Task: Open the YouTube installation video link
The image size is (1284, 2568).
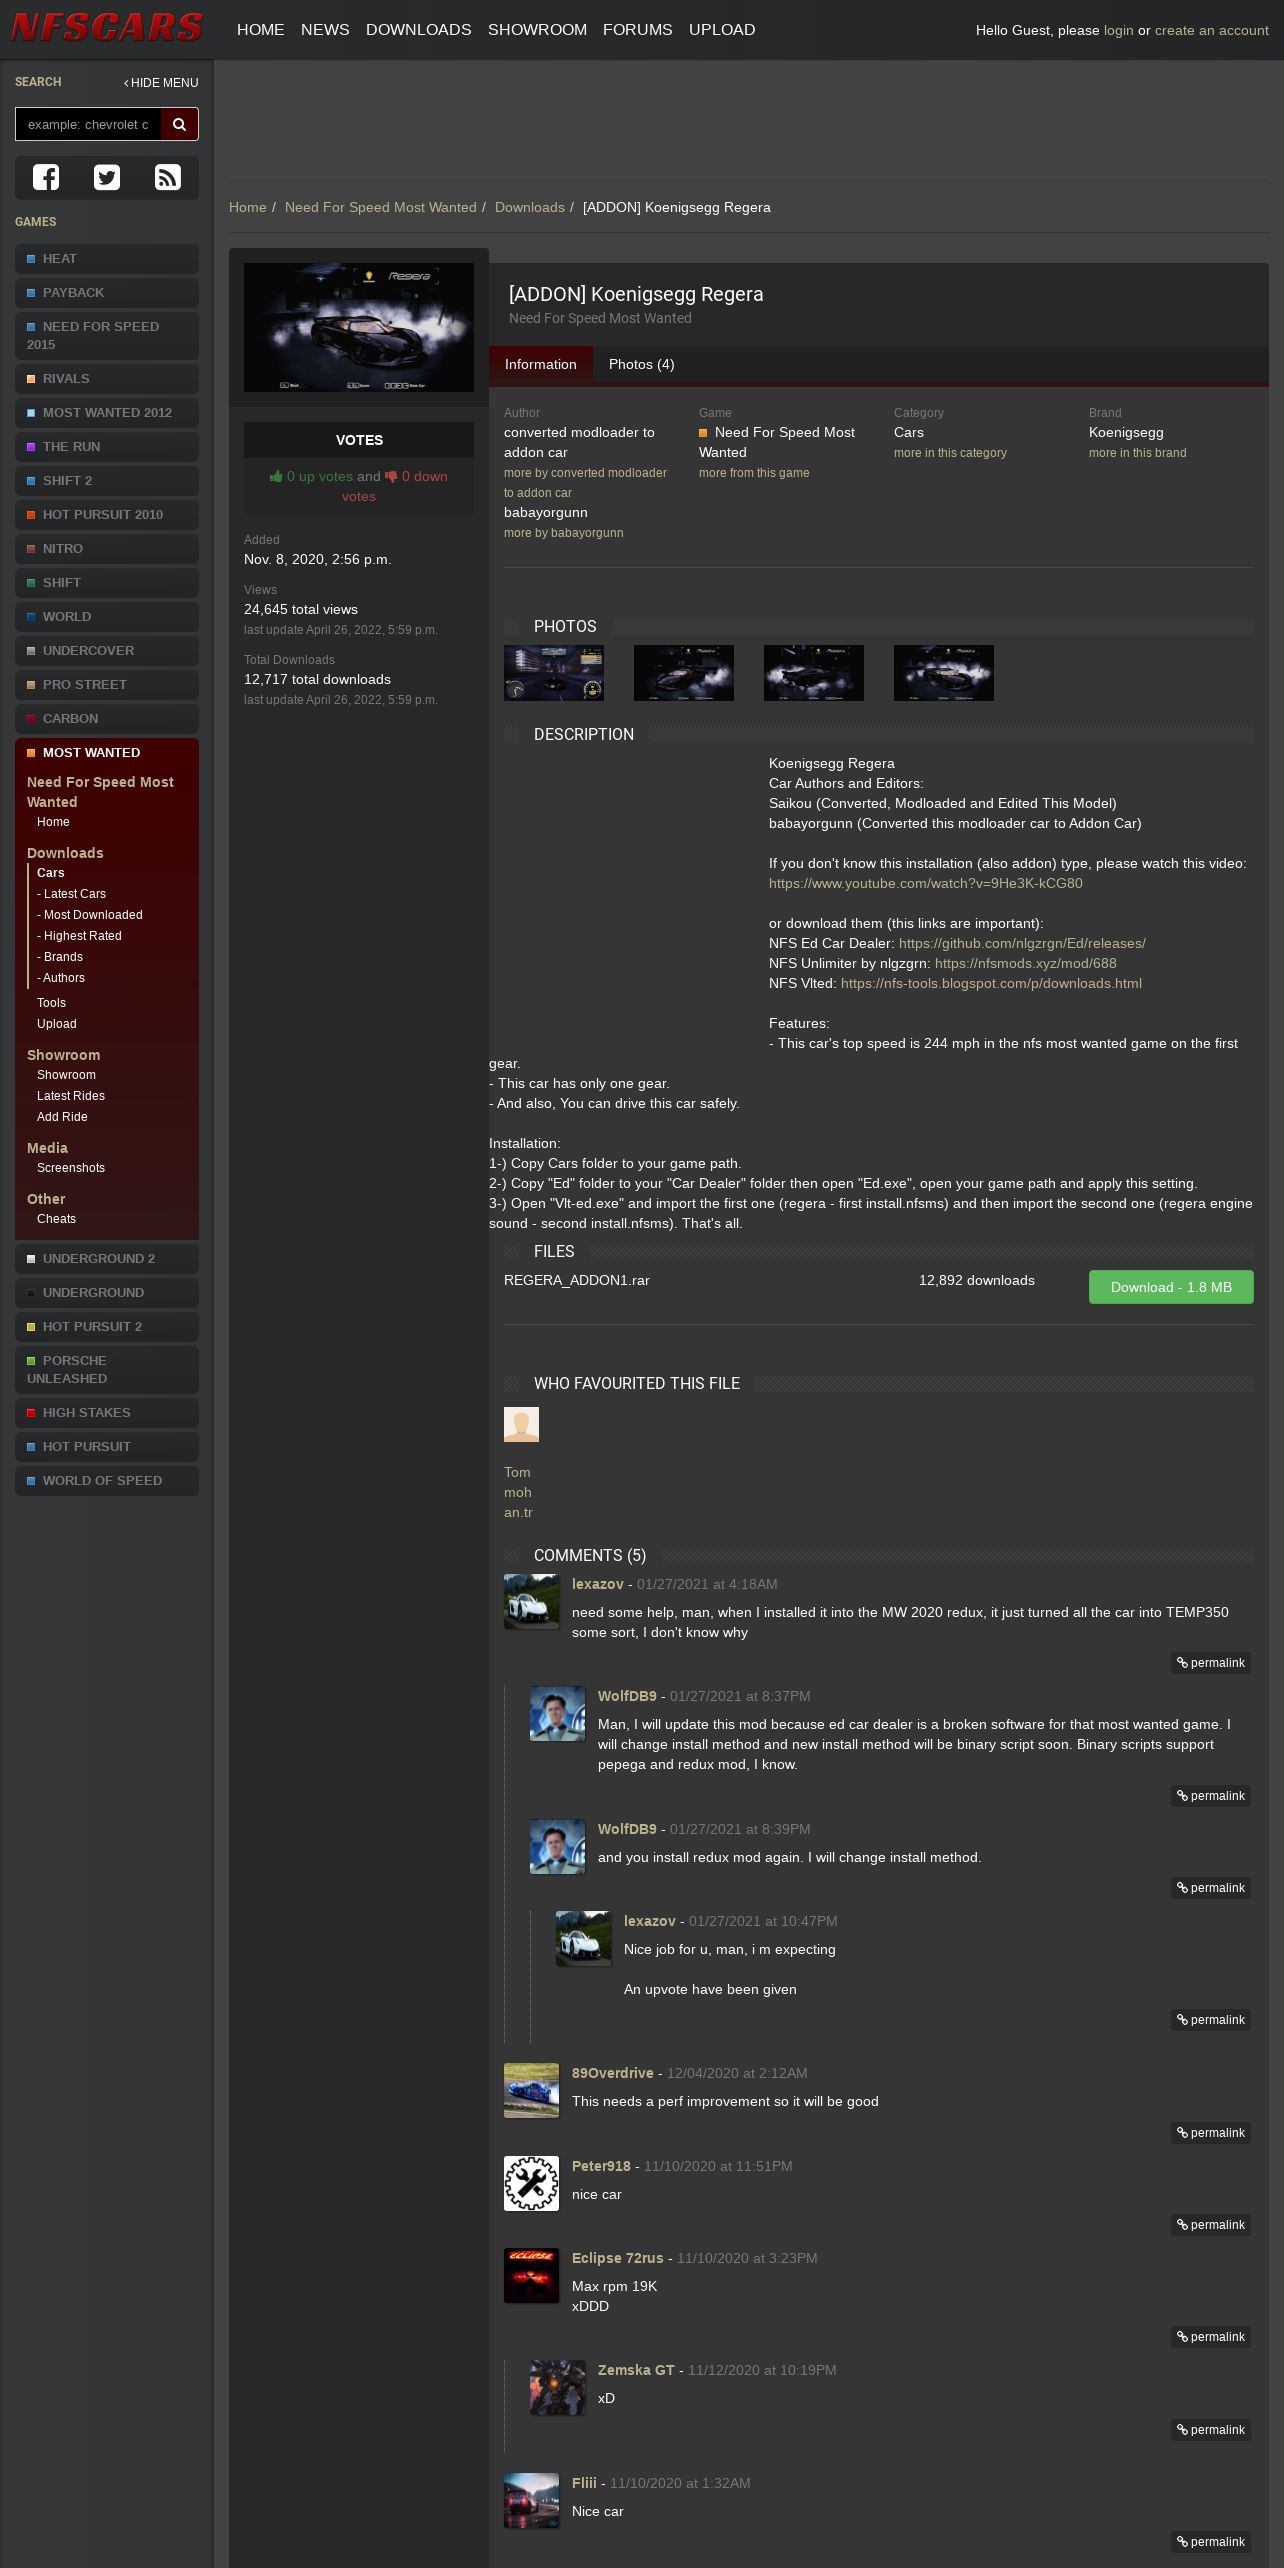Action: pyautogui.click(x=926, y=884)
